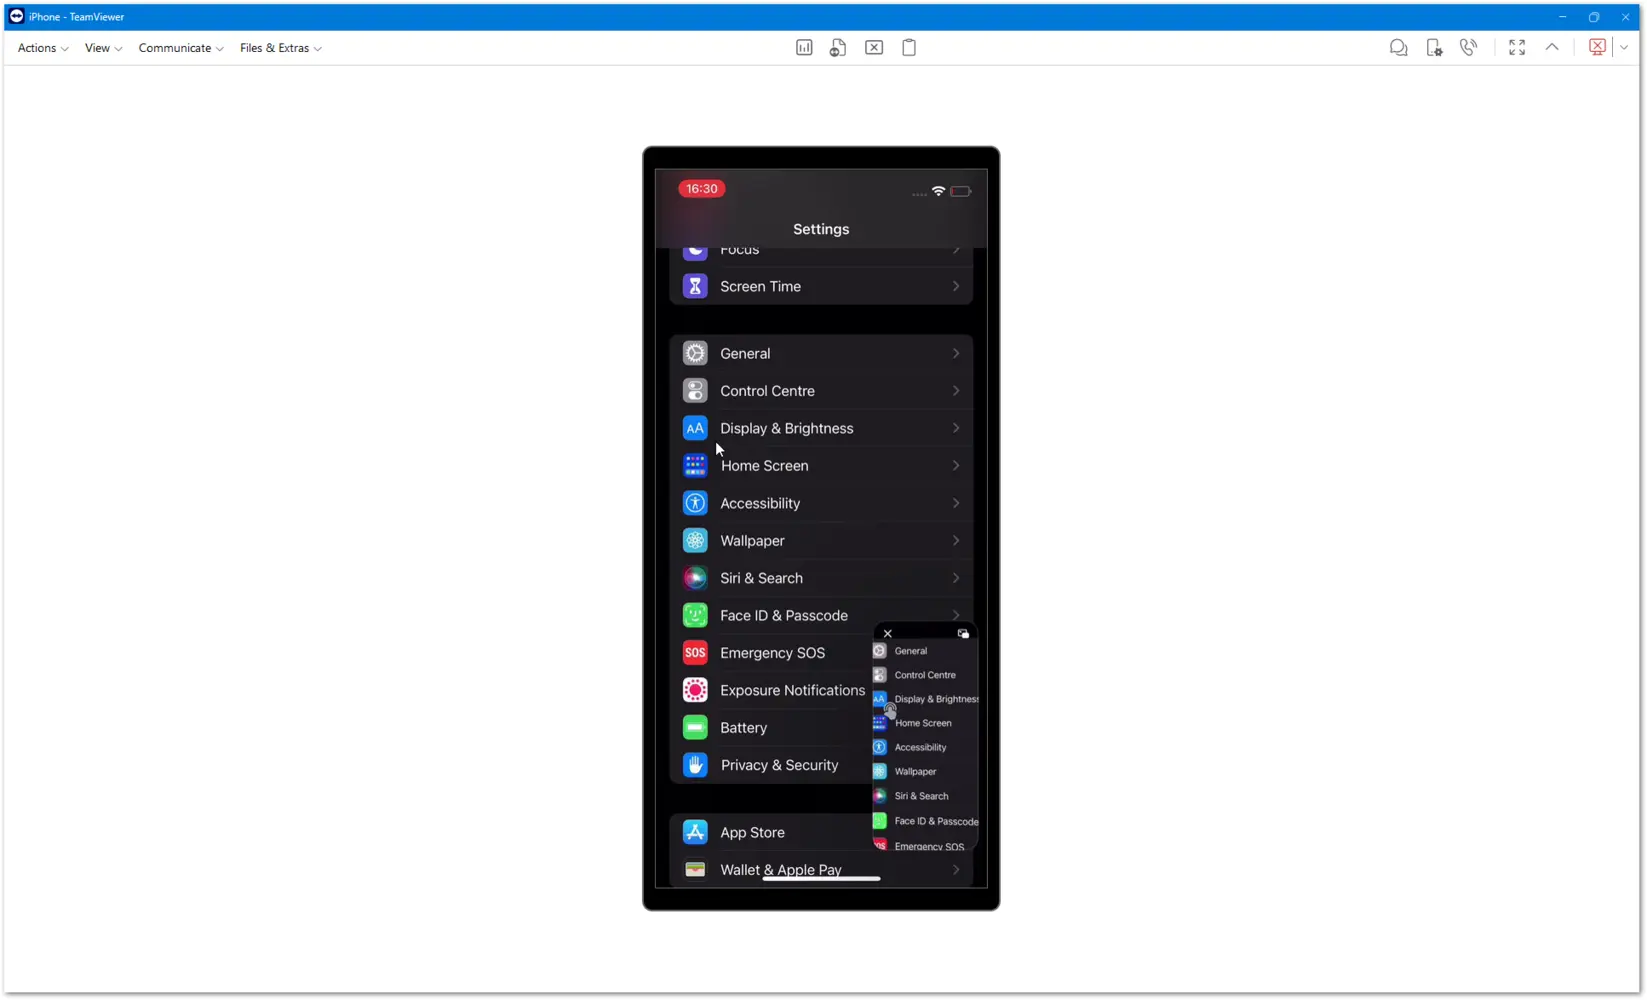
Task: Tap the Wallpaper flower icon in main list
Action: click(x=695, y=541)
